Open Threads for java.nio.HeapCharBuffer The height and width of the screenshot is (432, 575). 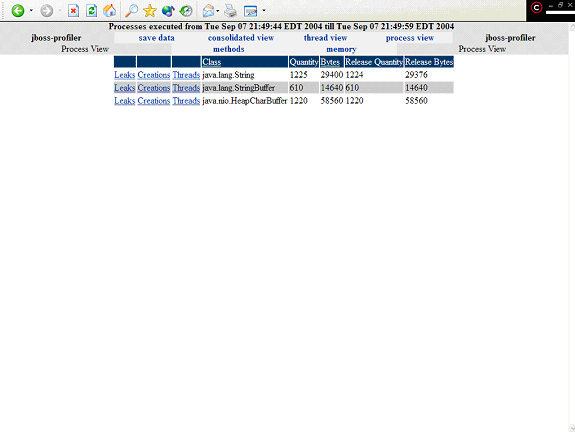186,101
